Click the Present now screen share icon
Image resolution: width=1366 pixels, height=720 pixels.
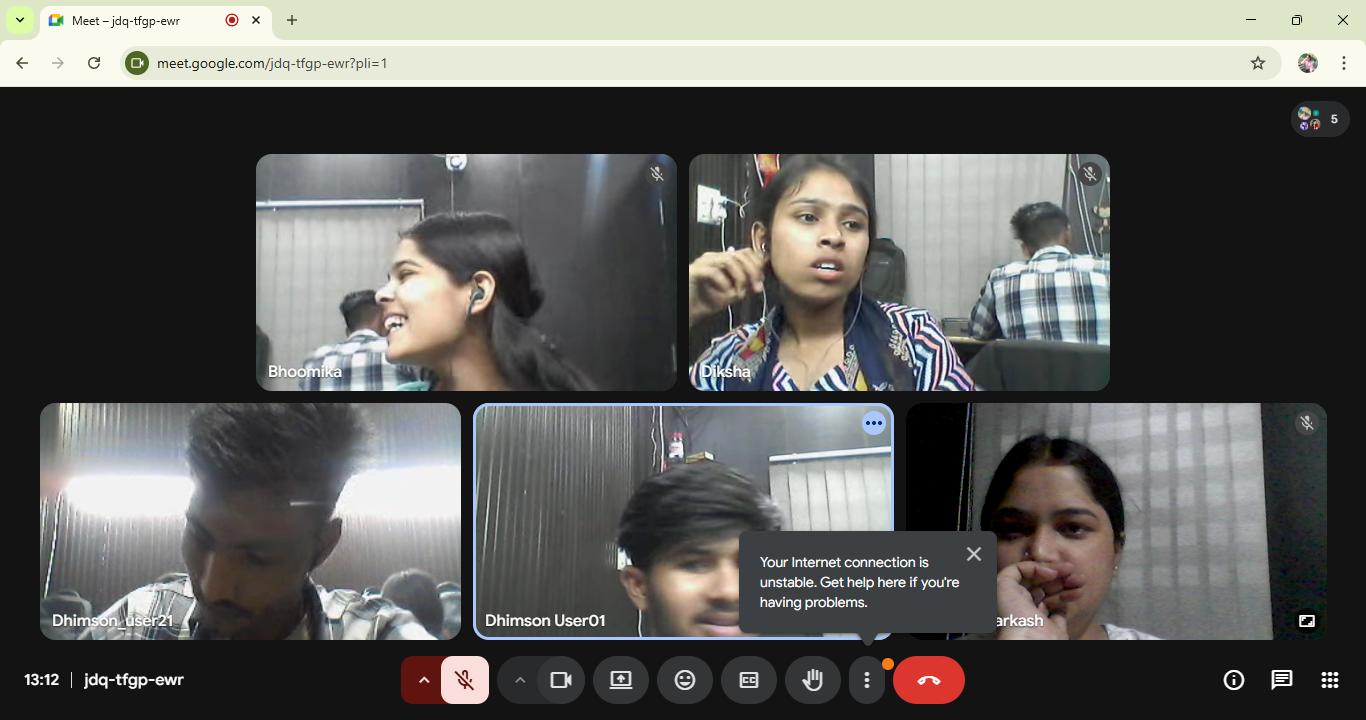(620, 680)
